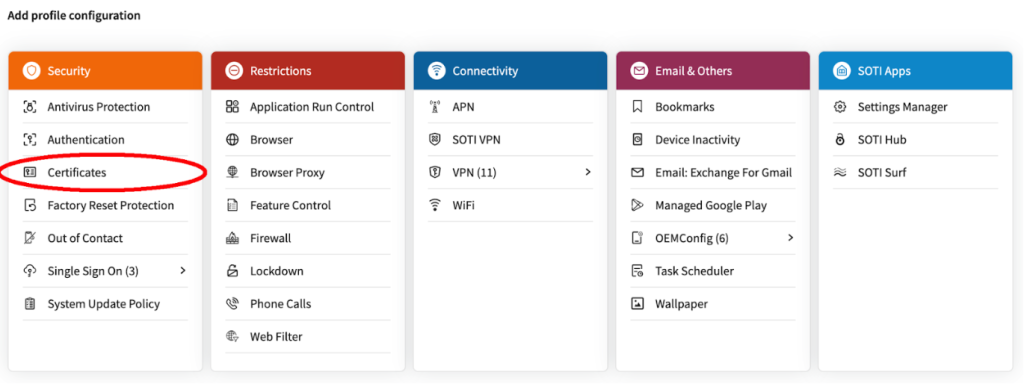Open Email: Exchange For Gmail entry

click(713, 172)
